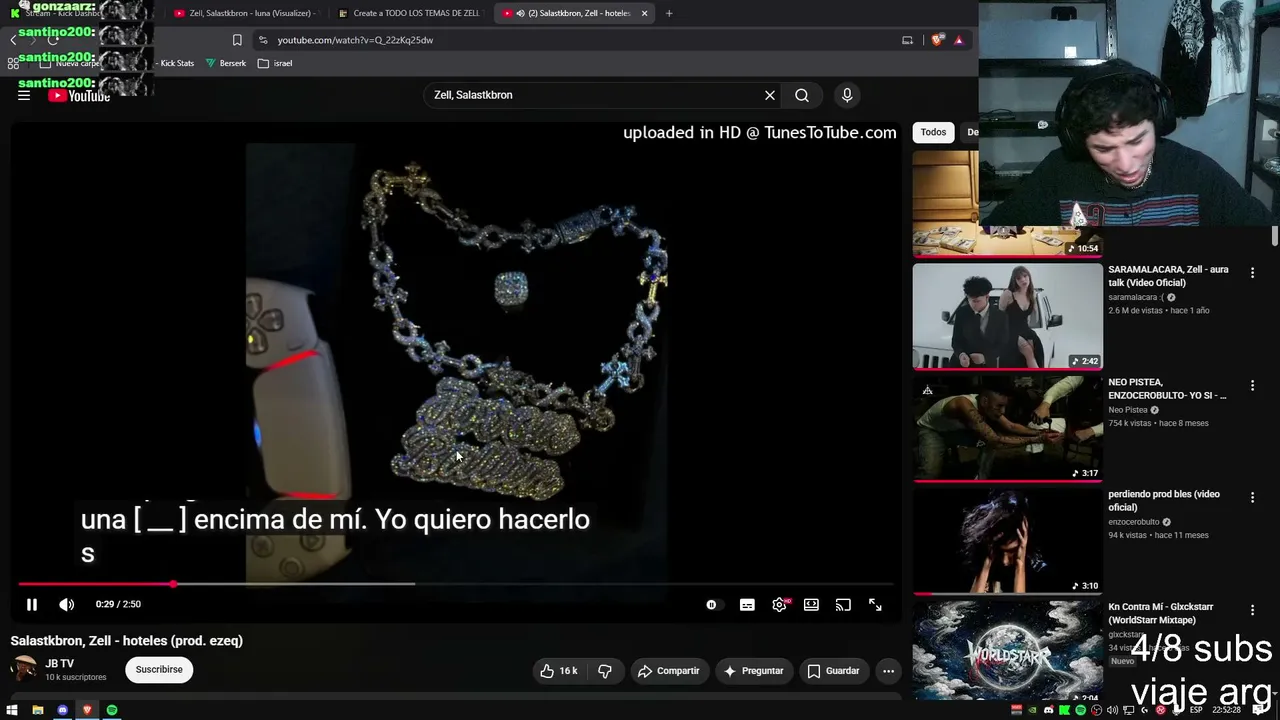Screen dimensions: 1280x720
Task: Switch to theater mode
Action: tap(811, 605)
